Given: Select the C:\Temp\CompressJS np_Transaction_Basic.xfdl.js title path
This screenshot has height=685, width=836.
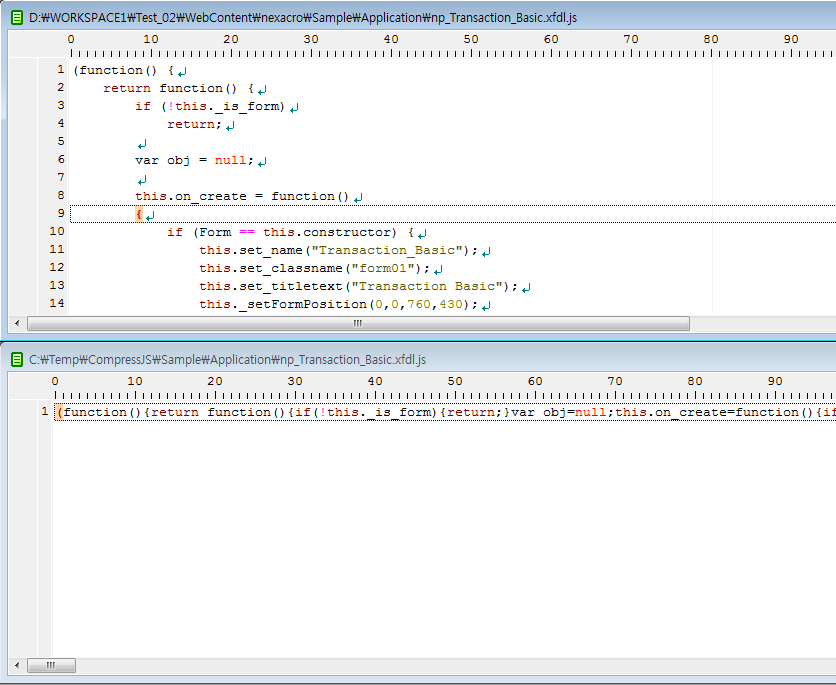Looking at the screenshot, I should coord(227,360).
